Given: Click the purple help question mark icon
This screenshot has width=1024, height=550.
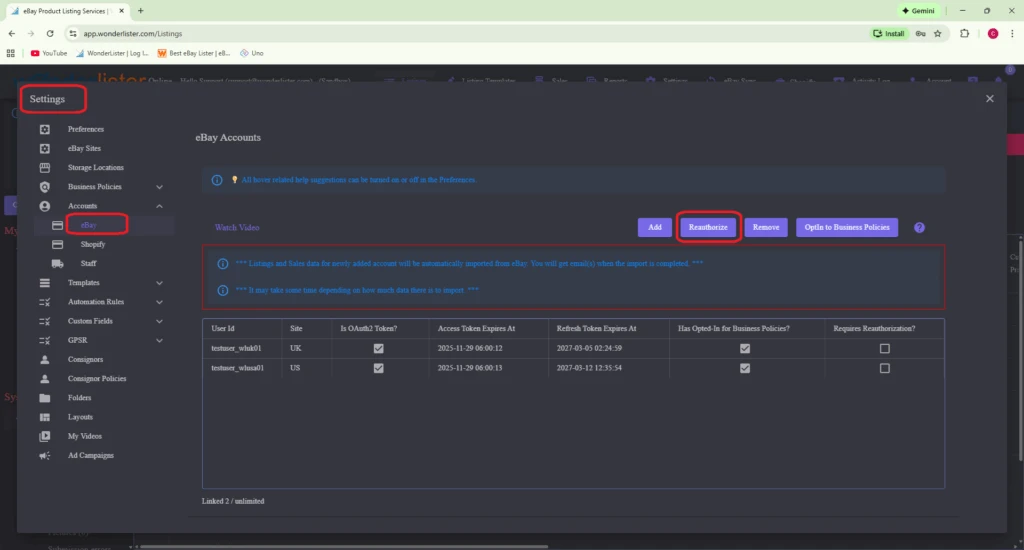Looking at the screenshot, I should [919, 227].
